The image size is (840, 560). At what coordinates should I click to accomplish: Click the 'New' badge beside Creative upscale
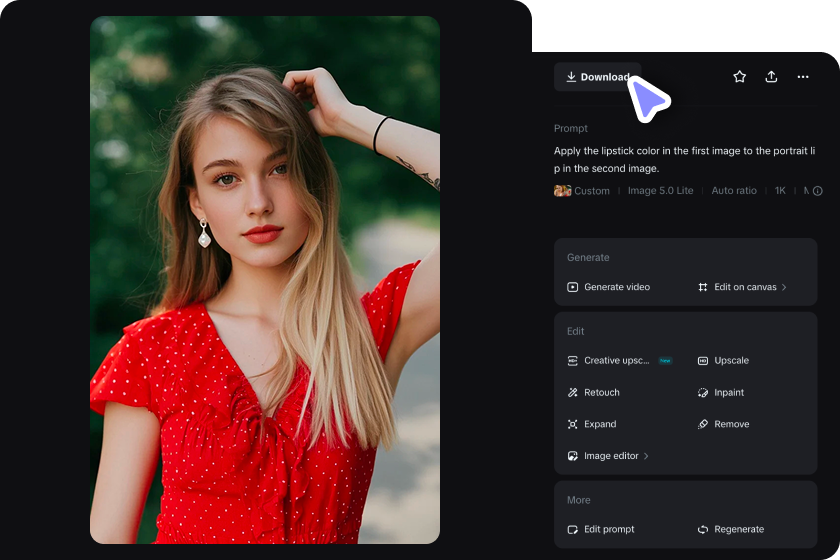pyautogui.click(x=665, y=361)
